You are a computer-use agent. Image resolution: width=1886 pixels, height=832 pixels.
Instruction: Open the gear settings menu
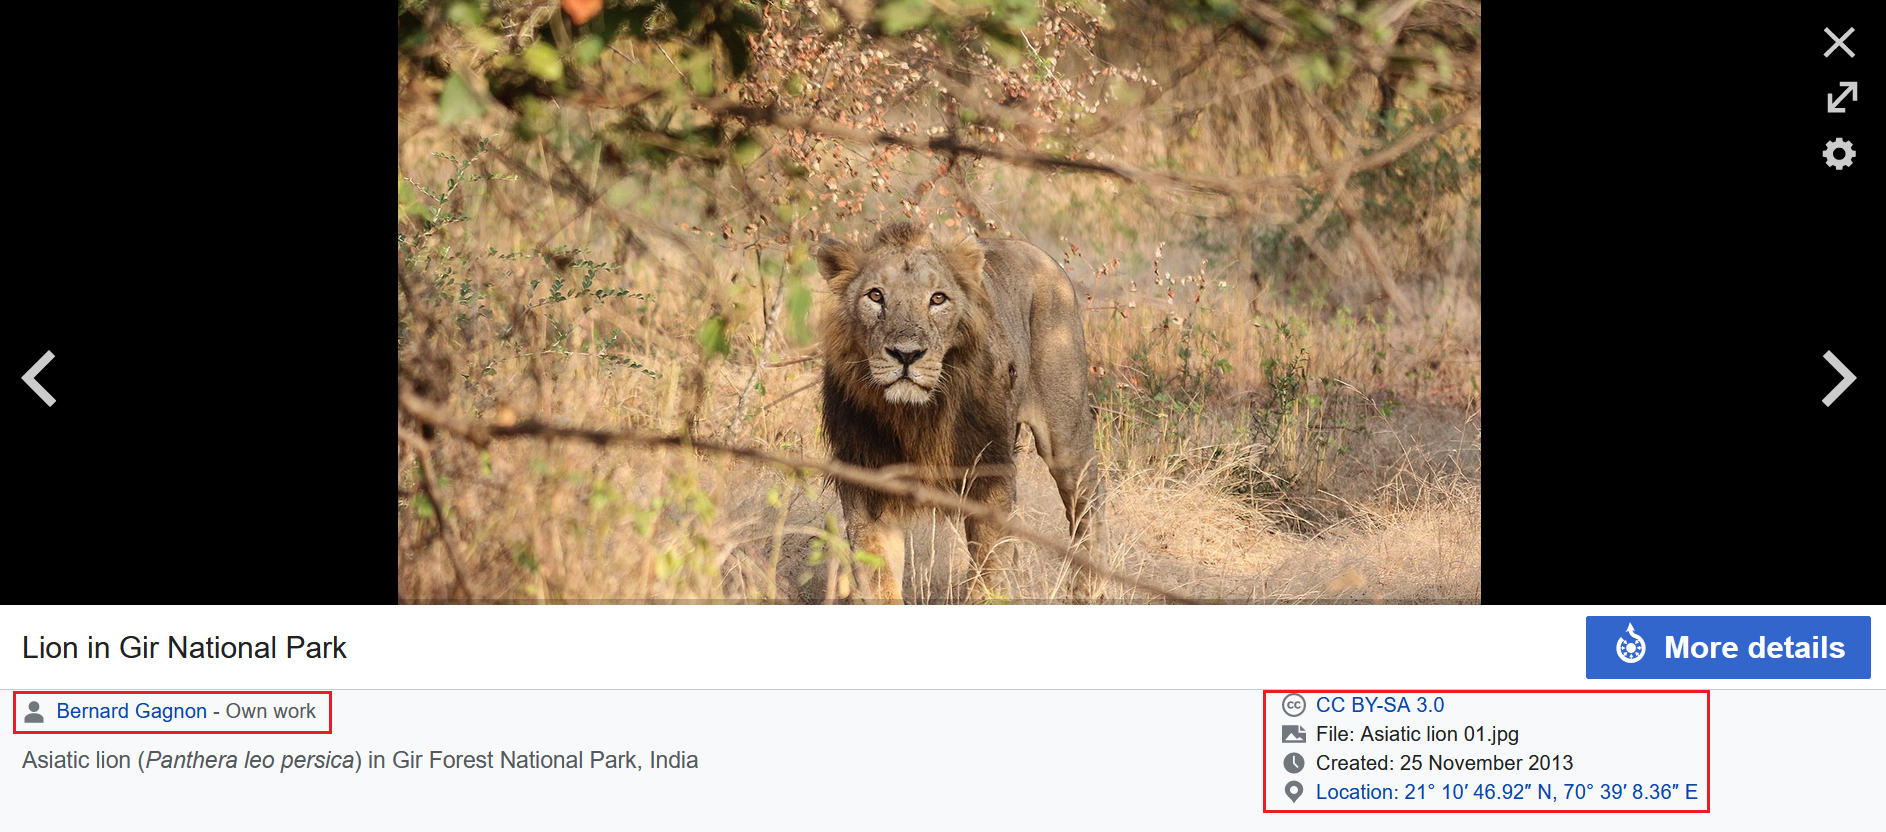(x=1838, y=154)
